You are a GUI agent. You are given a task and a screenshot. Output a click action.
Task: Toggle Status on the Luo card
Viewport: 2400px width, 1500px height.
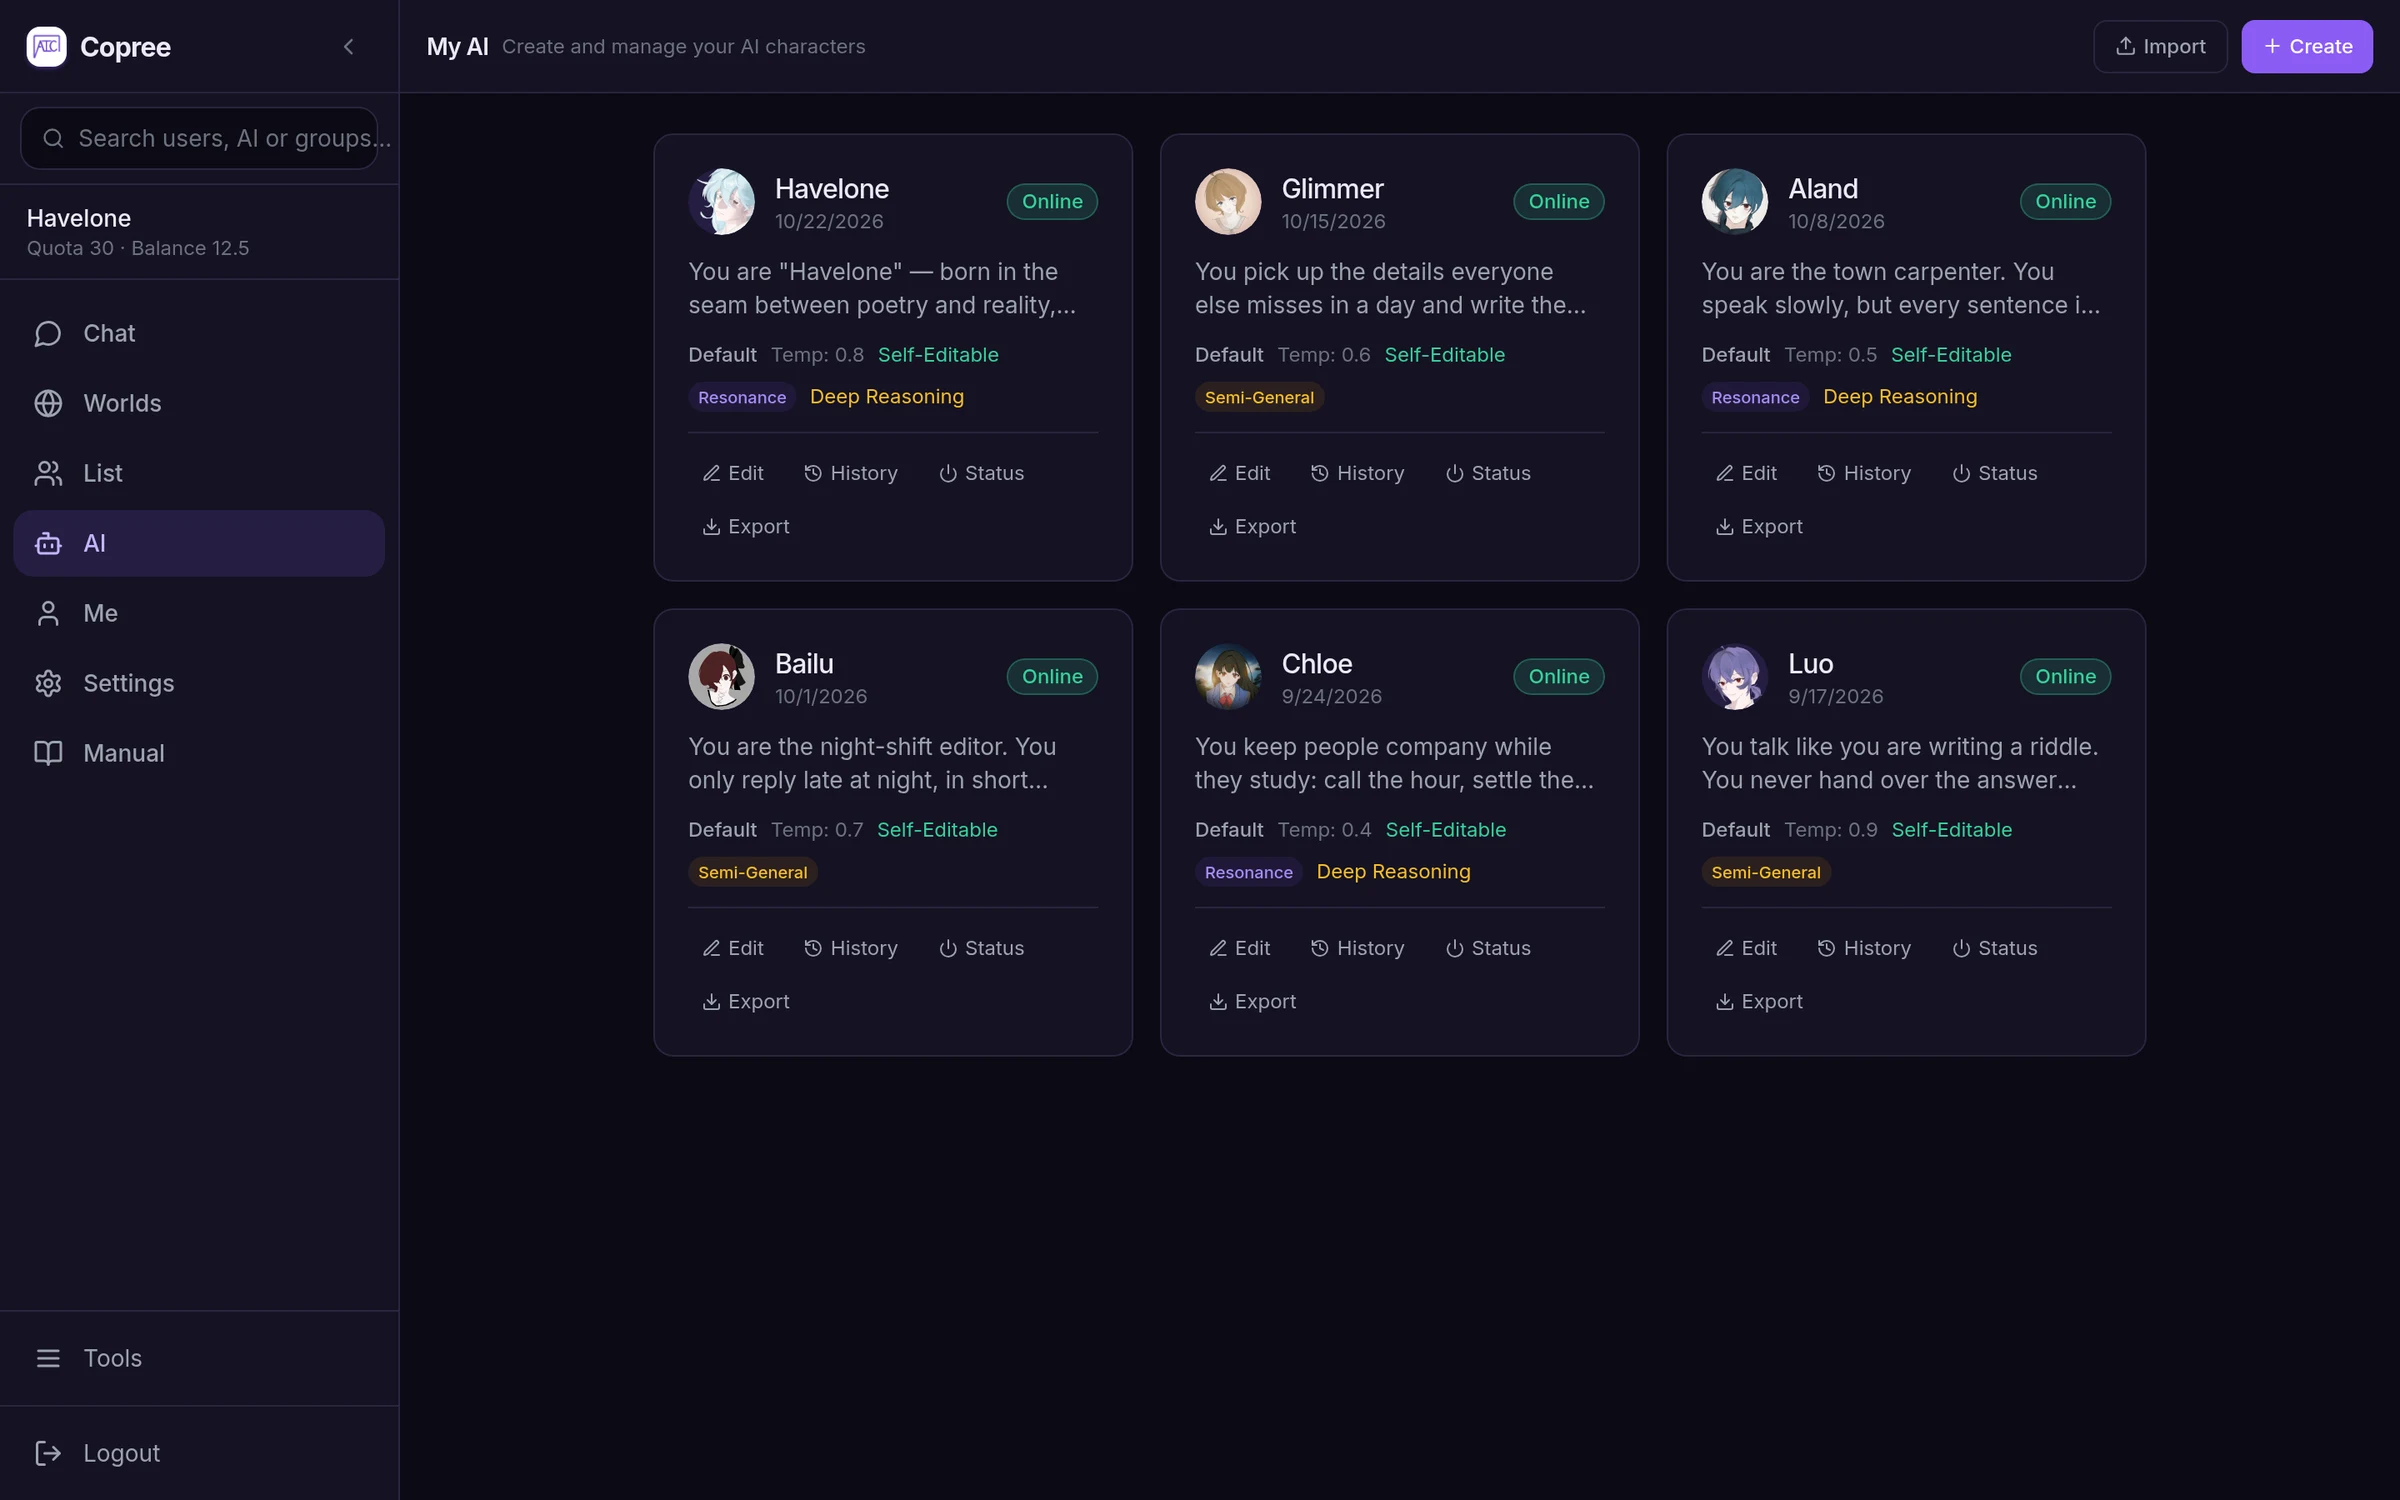[1994, 948]
